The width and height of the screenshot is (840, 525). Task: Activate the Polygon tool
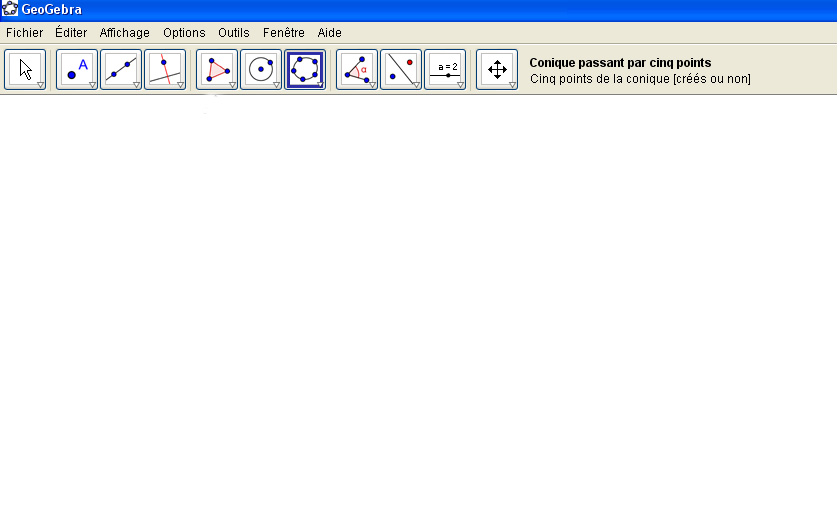(x=216, y=69)
